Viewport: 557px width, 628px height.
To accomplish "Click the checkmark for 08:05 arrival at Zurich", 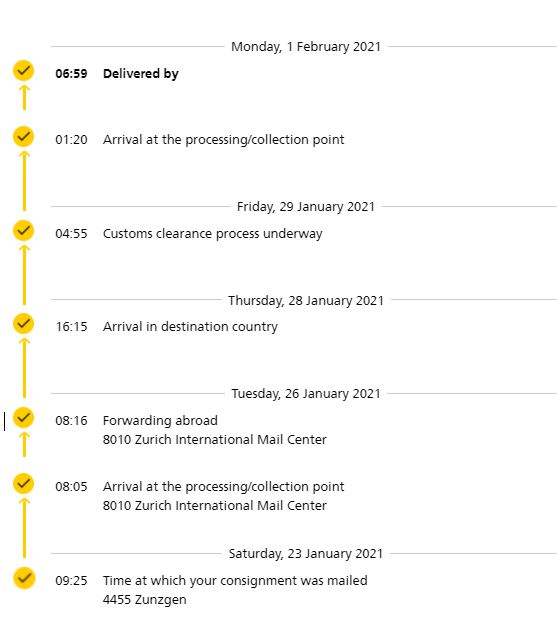I will (24, 484).
